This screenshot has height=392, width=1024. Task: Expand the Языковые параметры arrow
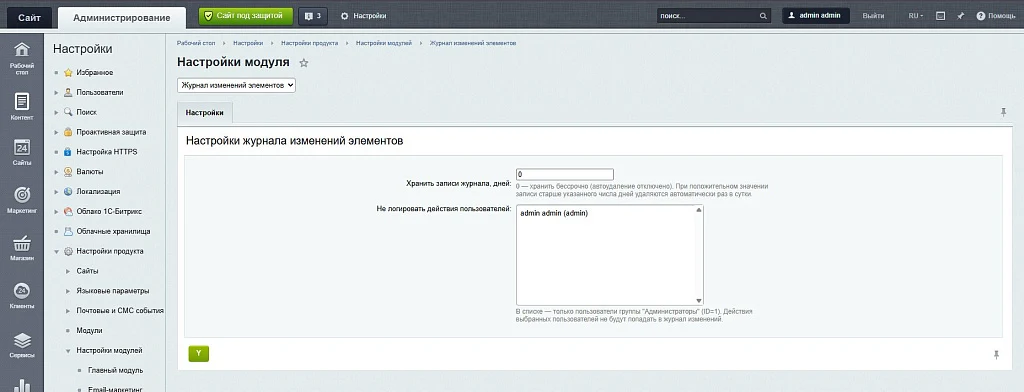[67, 291]
